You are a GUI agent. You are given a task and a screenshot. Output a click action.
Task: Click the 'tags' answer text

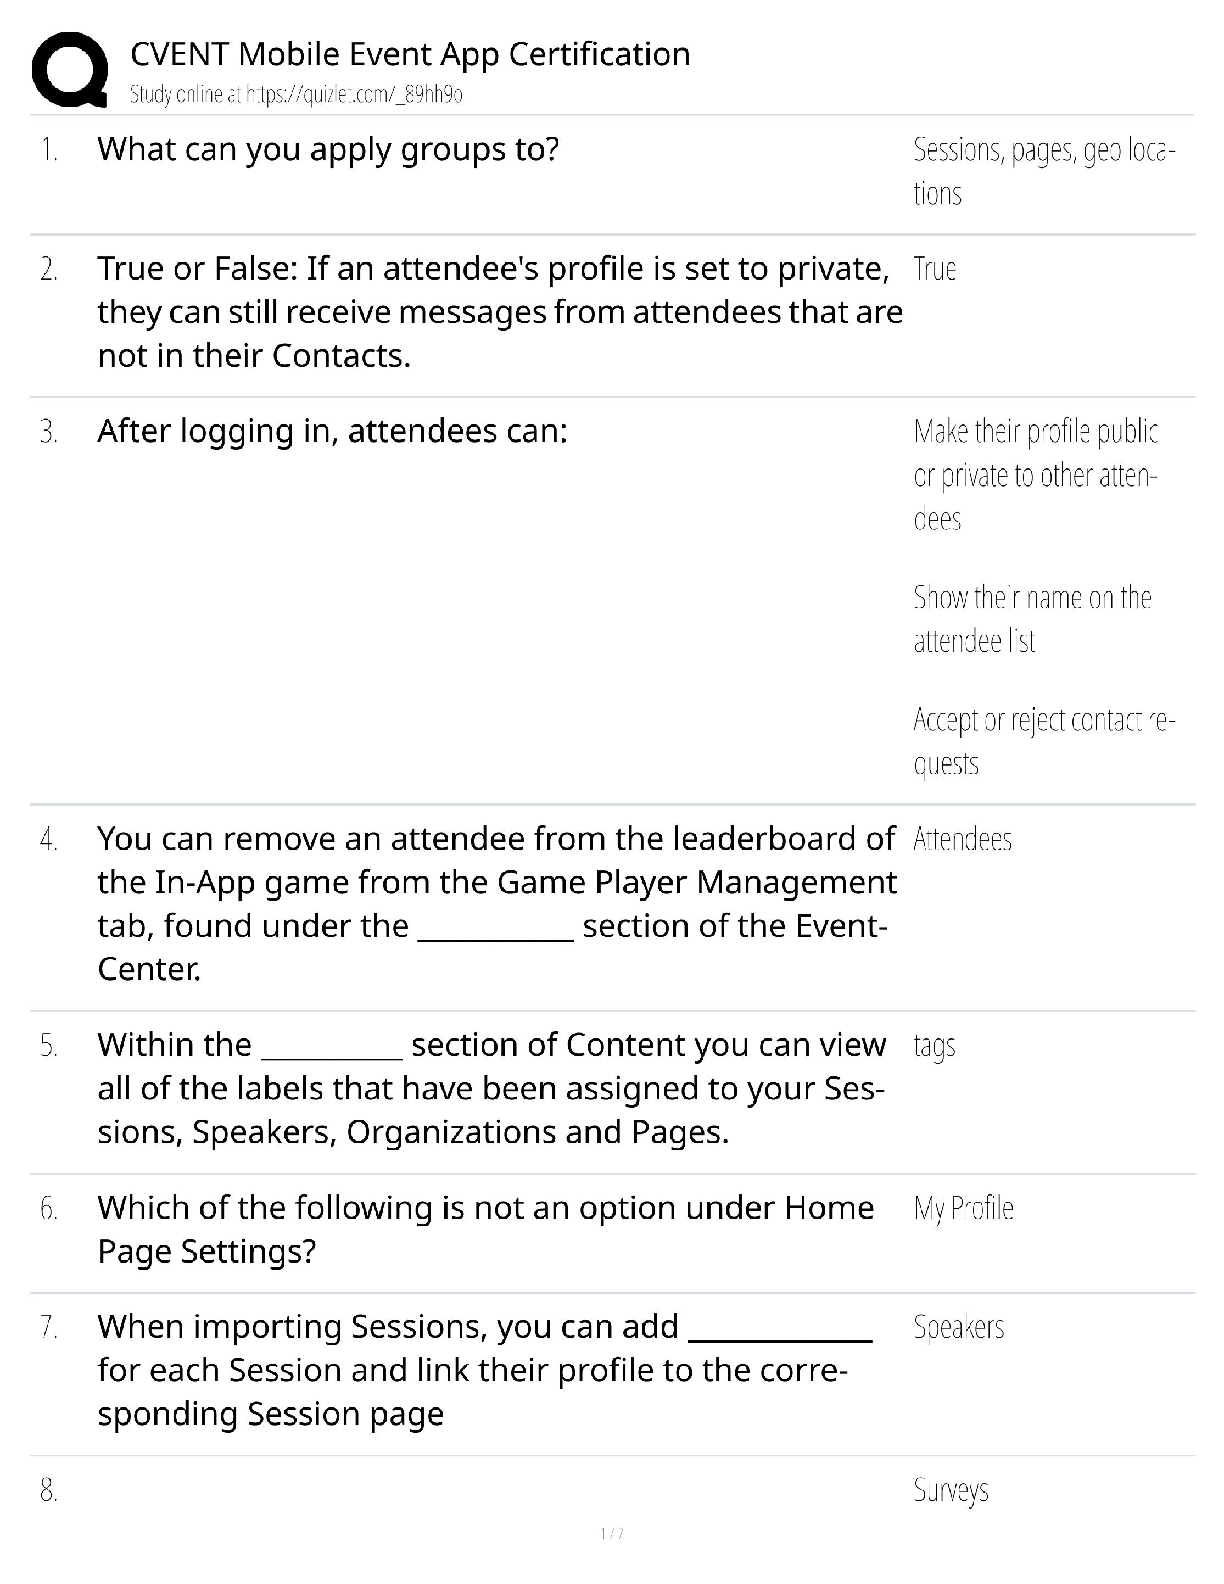coord(934,1046)
